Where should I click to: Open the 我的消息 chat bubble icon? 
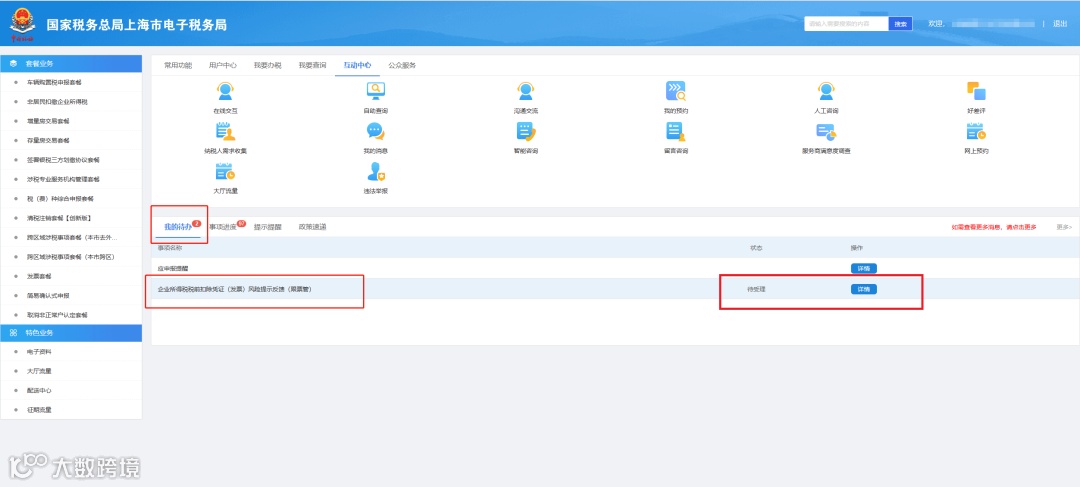tap(375, 132)
